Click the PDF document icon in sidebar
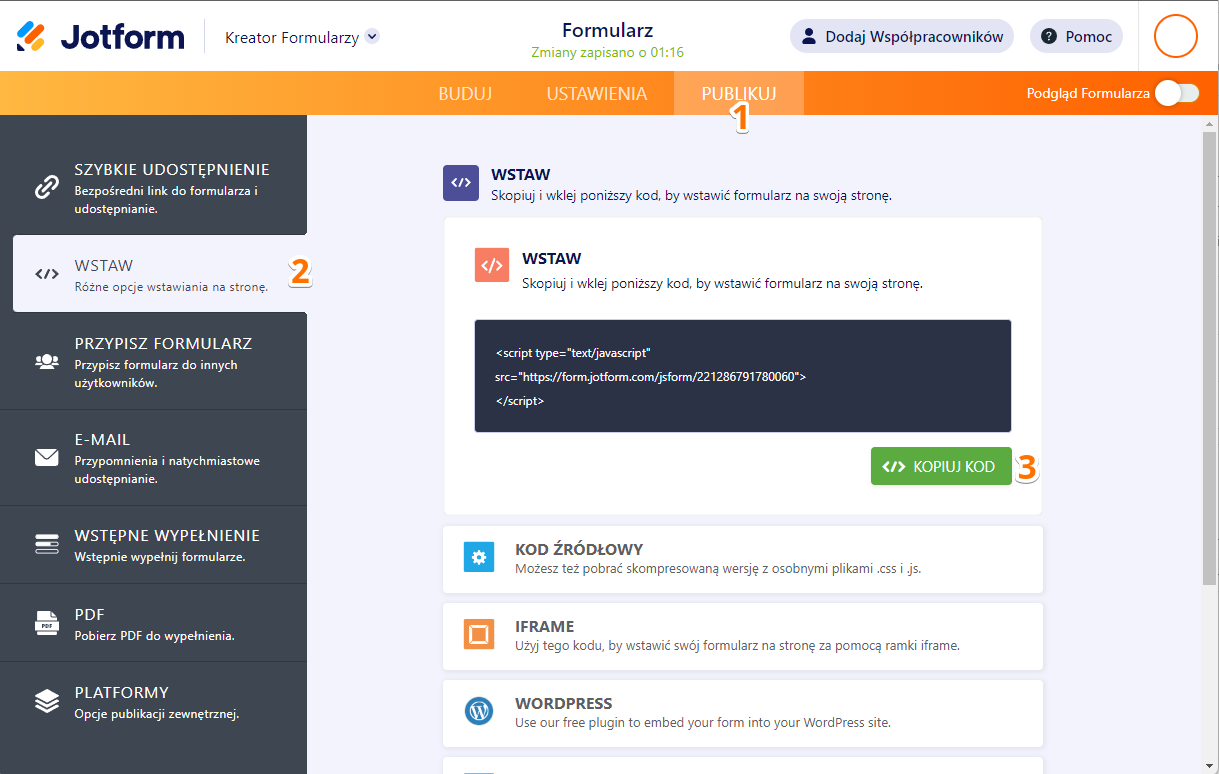 47,623
